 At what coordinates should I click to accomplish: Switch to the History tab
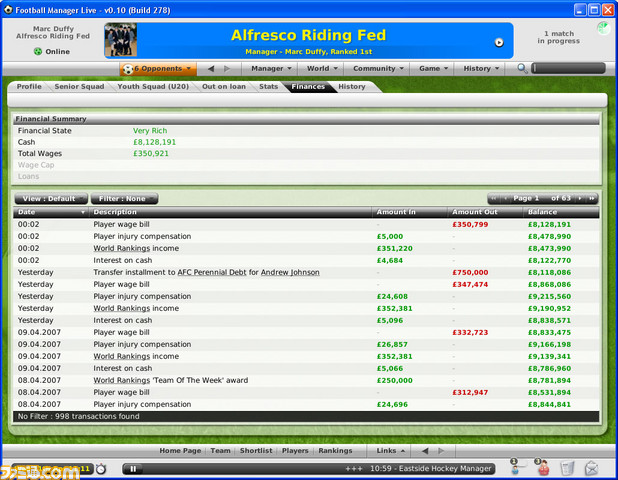[x=352, y=87]
